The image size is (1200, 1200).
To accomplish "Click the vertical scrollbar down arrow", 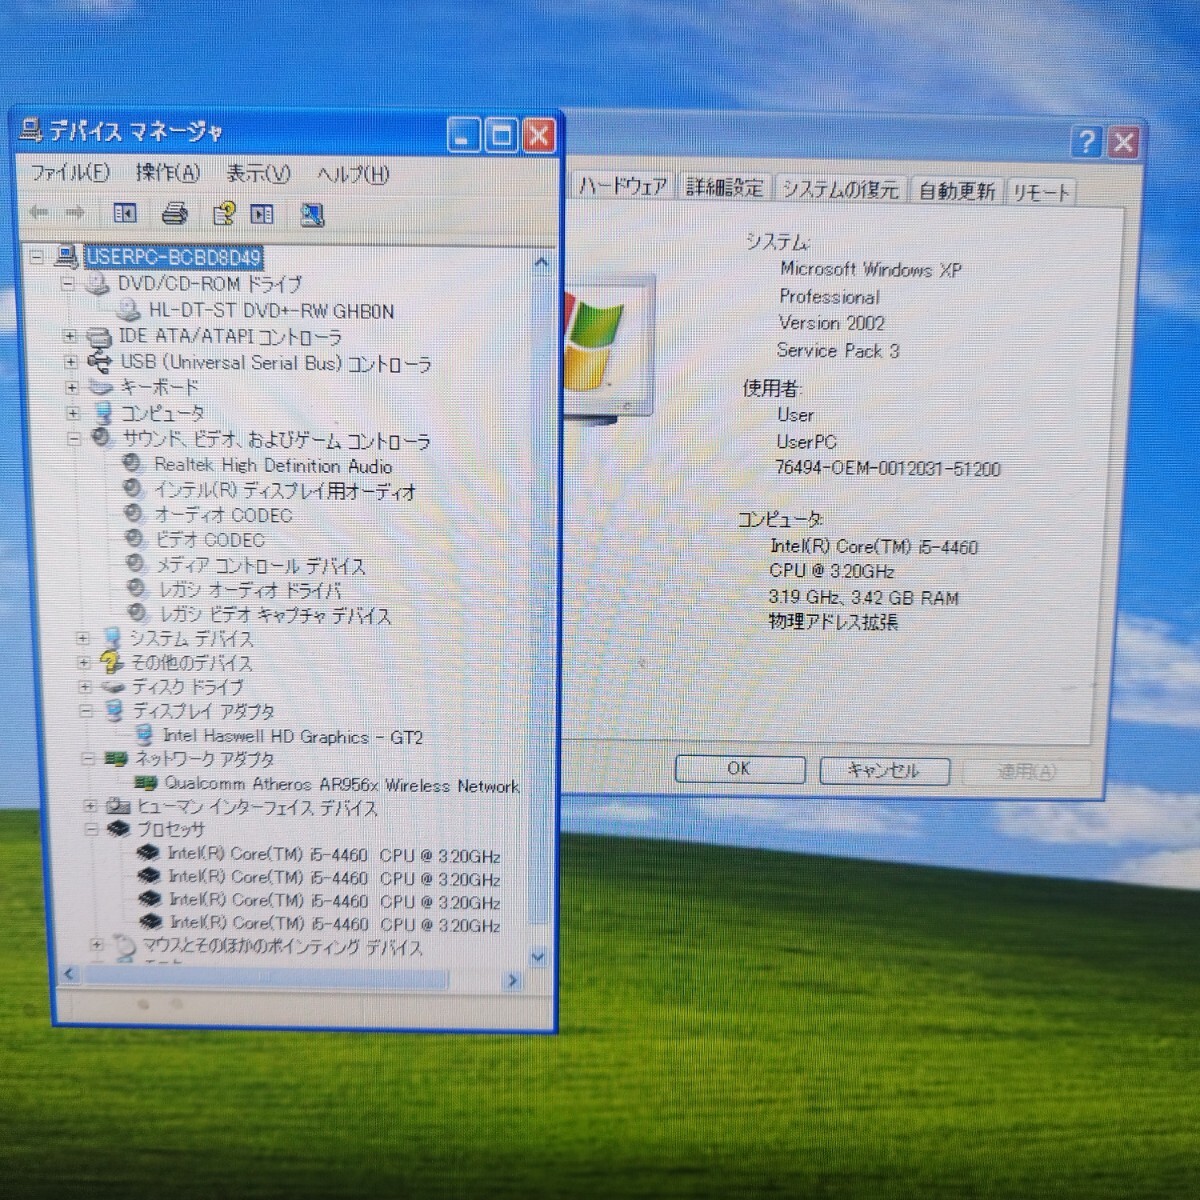I will [538, 957].
